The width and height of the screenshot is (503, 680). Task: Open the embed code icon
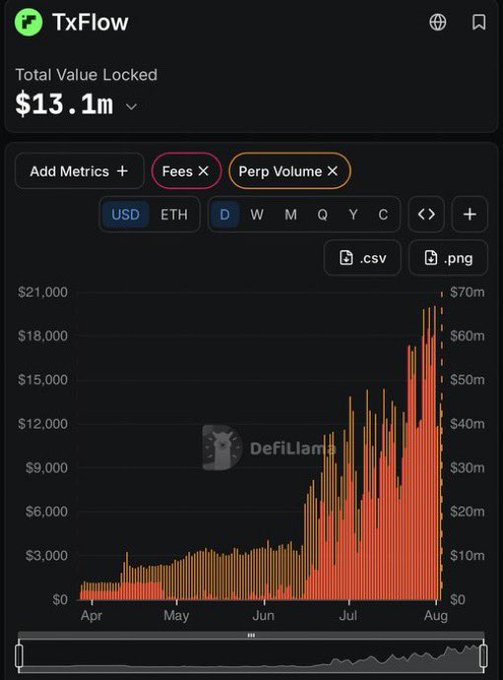(x=426, y=214)
